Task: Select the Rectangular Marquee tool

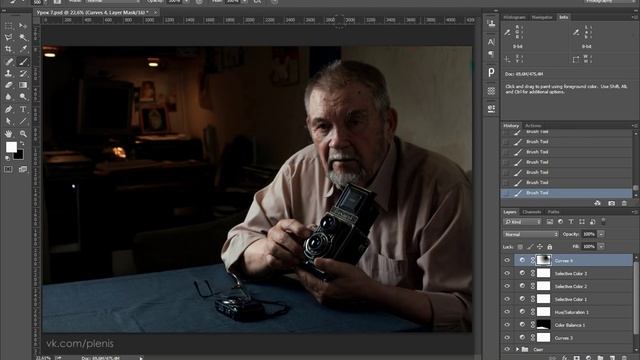Action: coord(9,26)
